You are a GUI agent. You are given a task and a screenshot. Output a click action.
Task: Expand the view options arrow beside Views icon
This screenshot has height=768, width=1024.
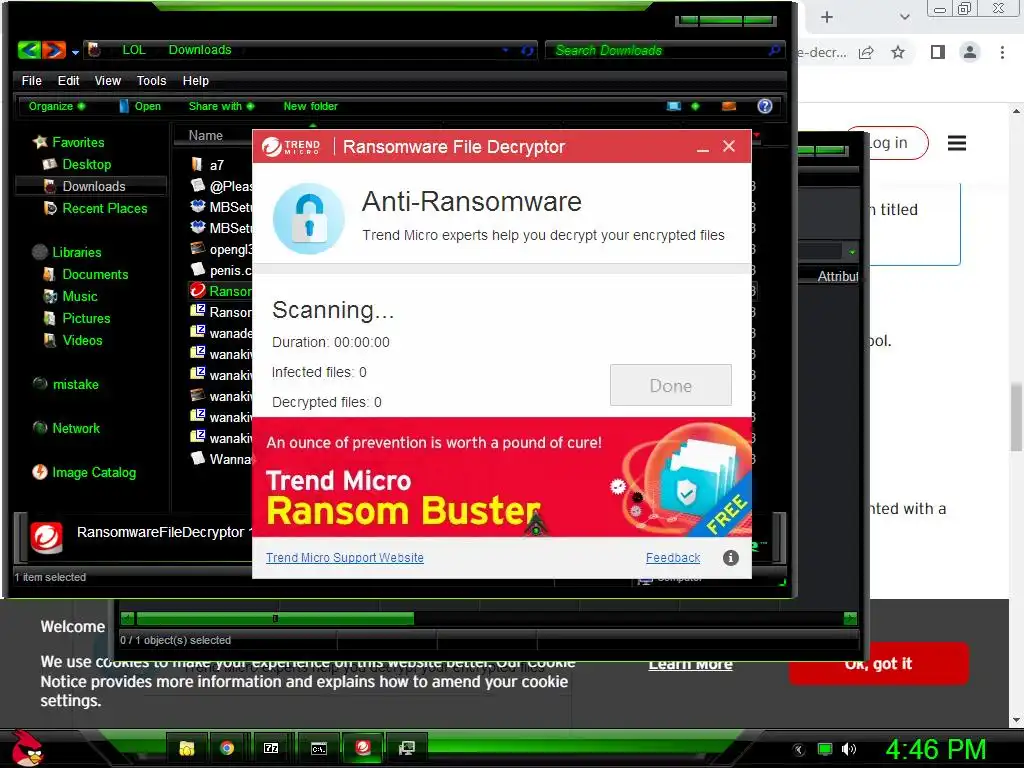pos(695,106)
